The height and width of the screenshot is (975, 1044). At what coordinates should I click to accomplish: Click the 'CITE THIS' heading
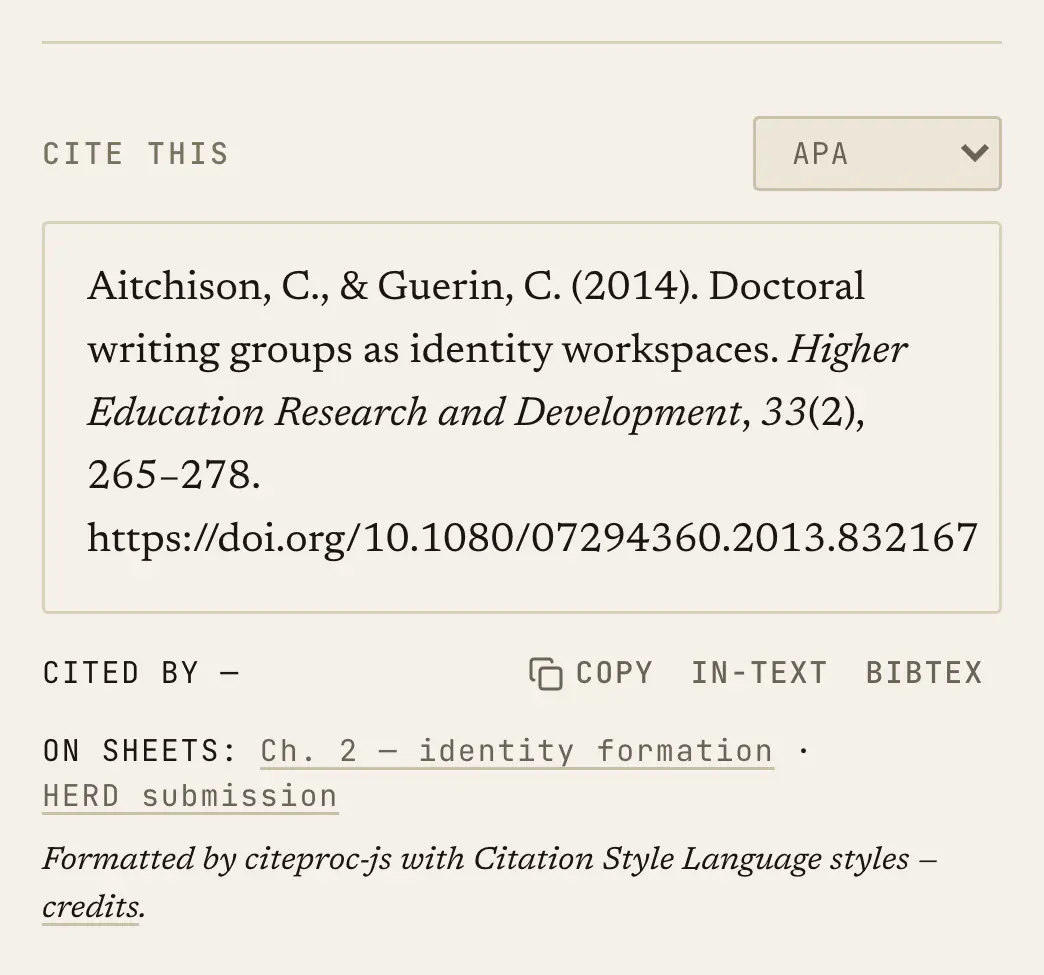pyautogui.click(x=136, y=154)
